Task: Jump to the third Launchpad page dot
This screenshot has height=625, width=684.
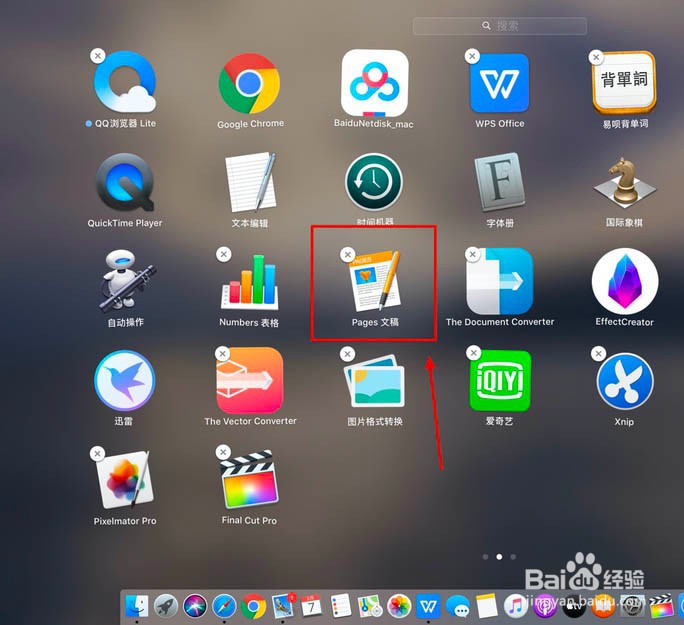Action: 513,557
